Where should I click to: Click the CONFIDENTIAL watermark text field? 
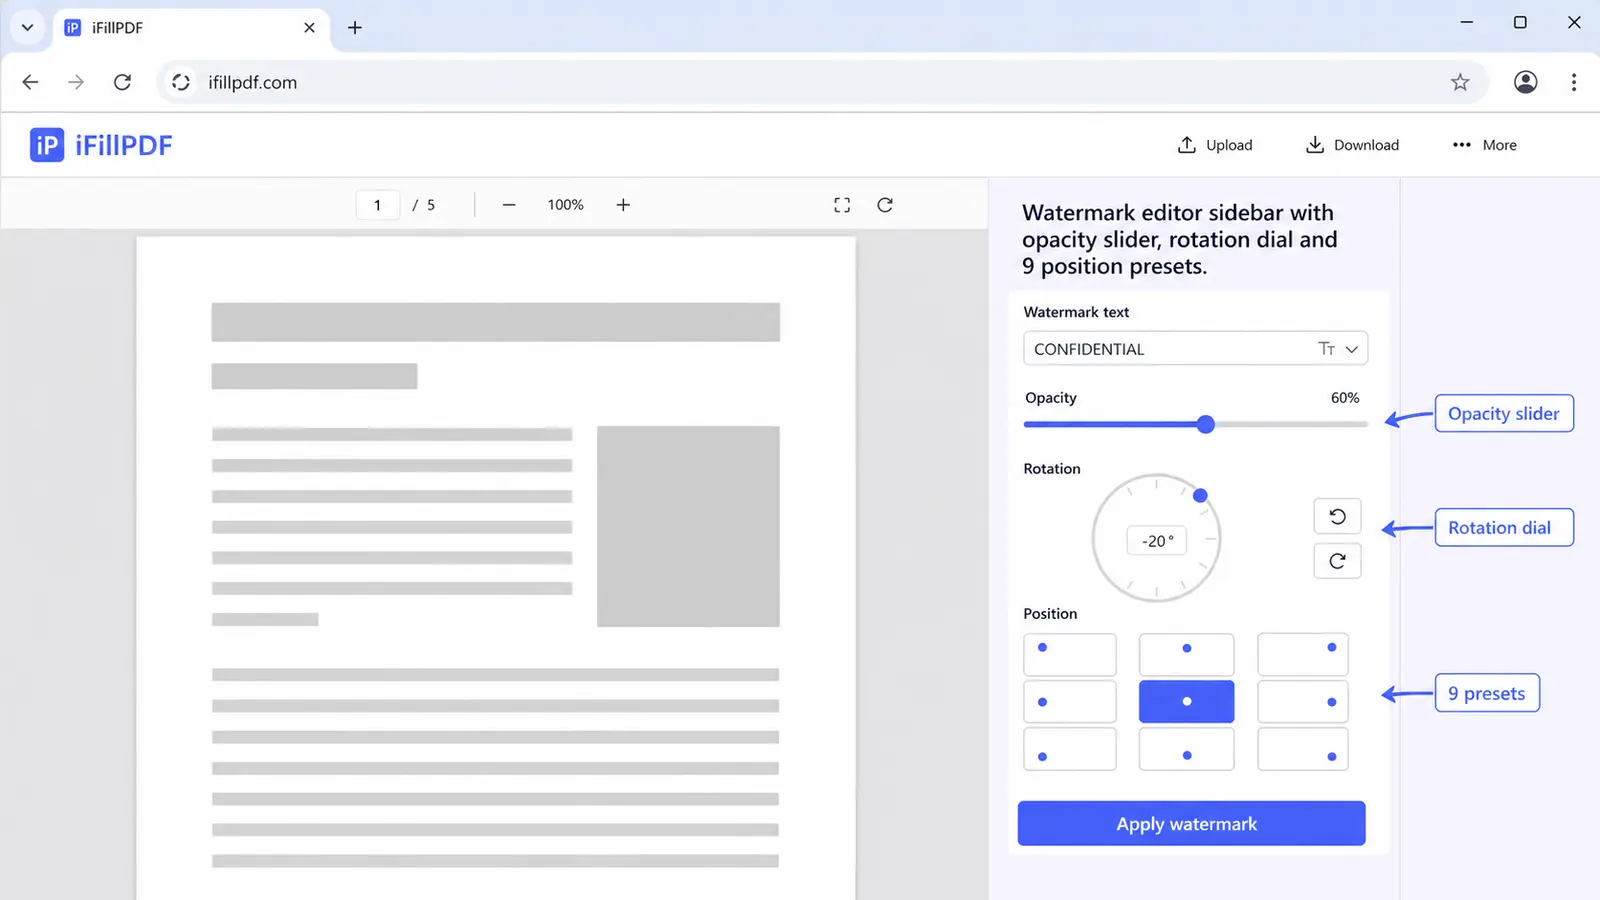pyautogui.click(x=1195, y=349)
